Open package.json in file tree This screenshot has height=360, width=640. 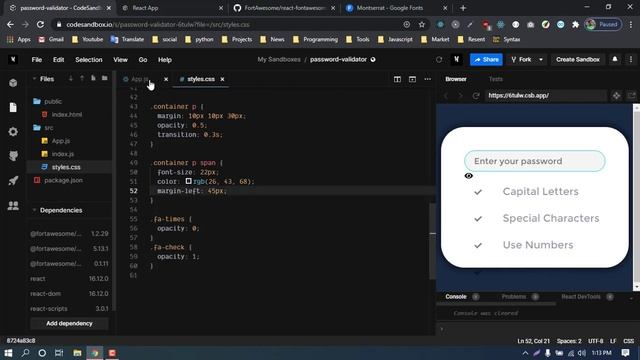63,180
